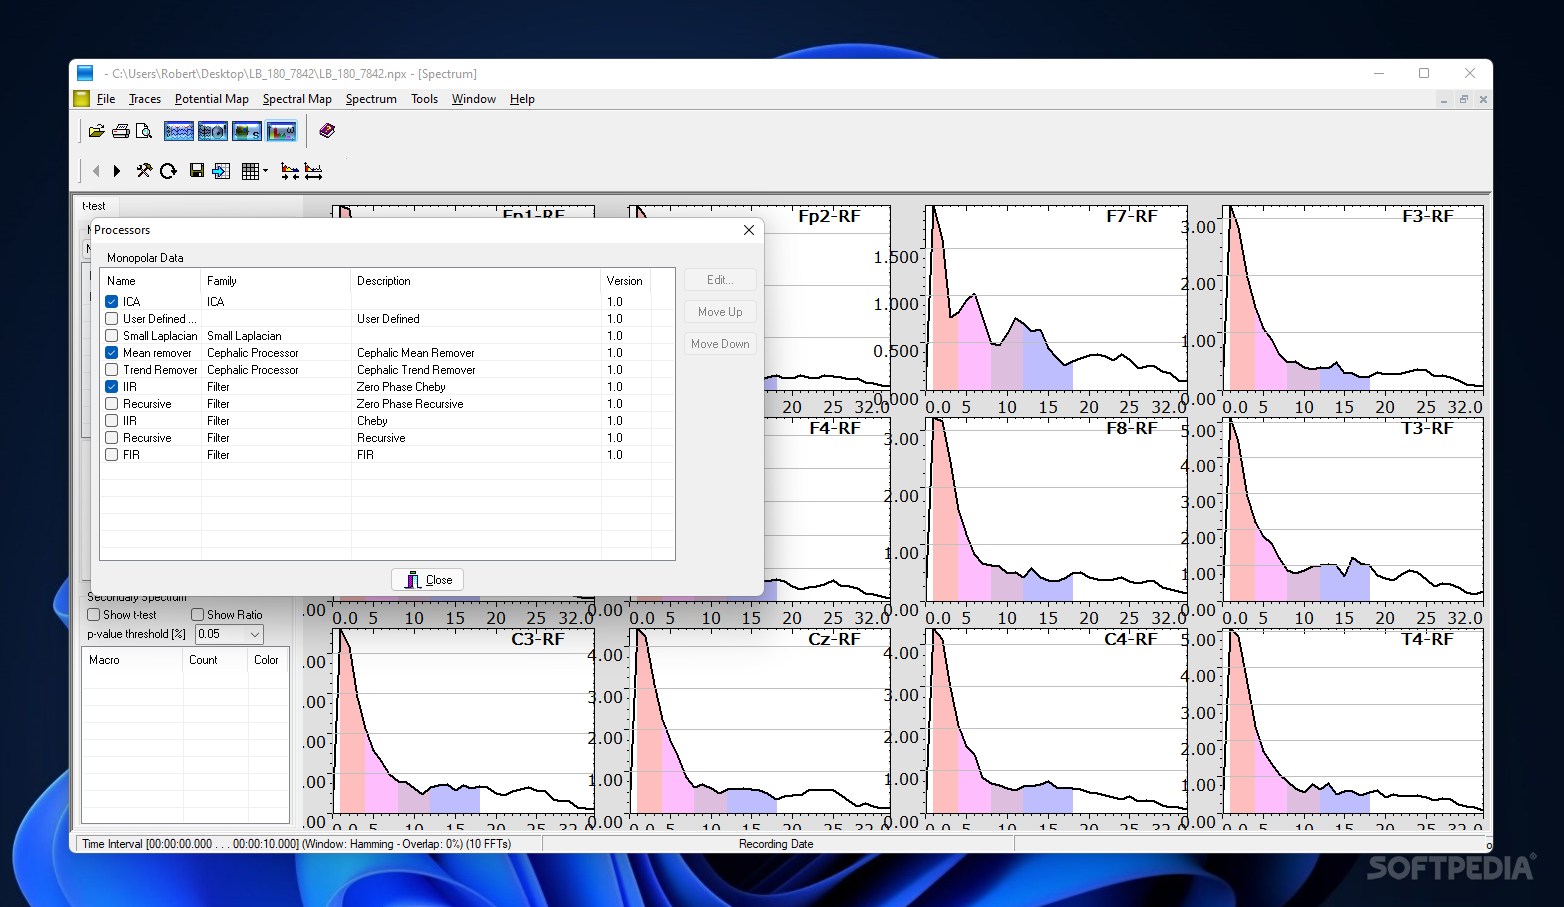Click the Name column header in Processors
1564x907 pixels.
pyautogui.click(x=151, y=281)
